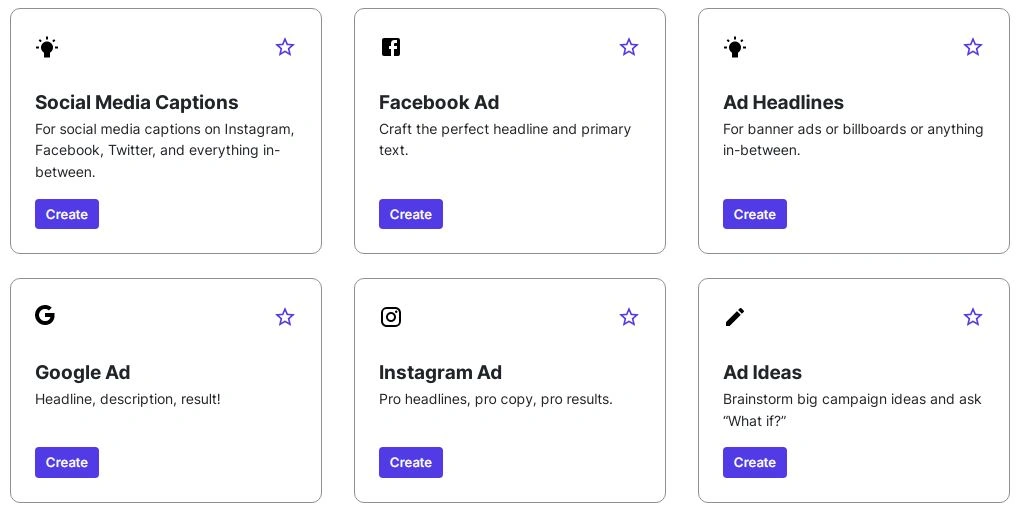Toggle favorite star on Ad Headlines
This screenshot has height=518, width=1021.
pos(973,47)
